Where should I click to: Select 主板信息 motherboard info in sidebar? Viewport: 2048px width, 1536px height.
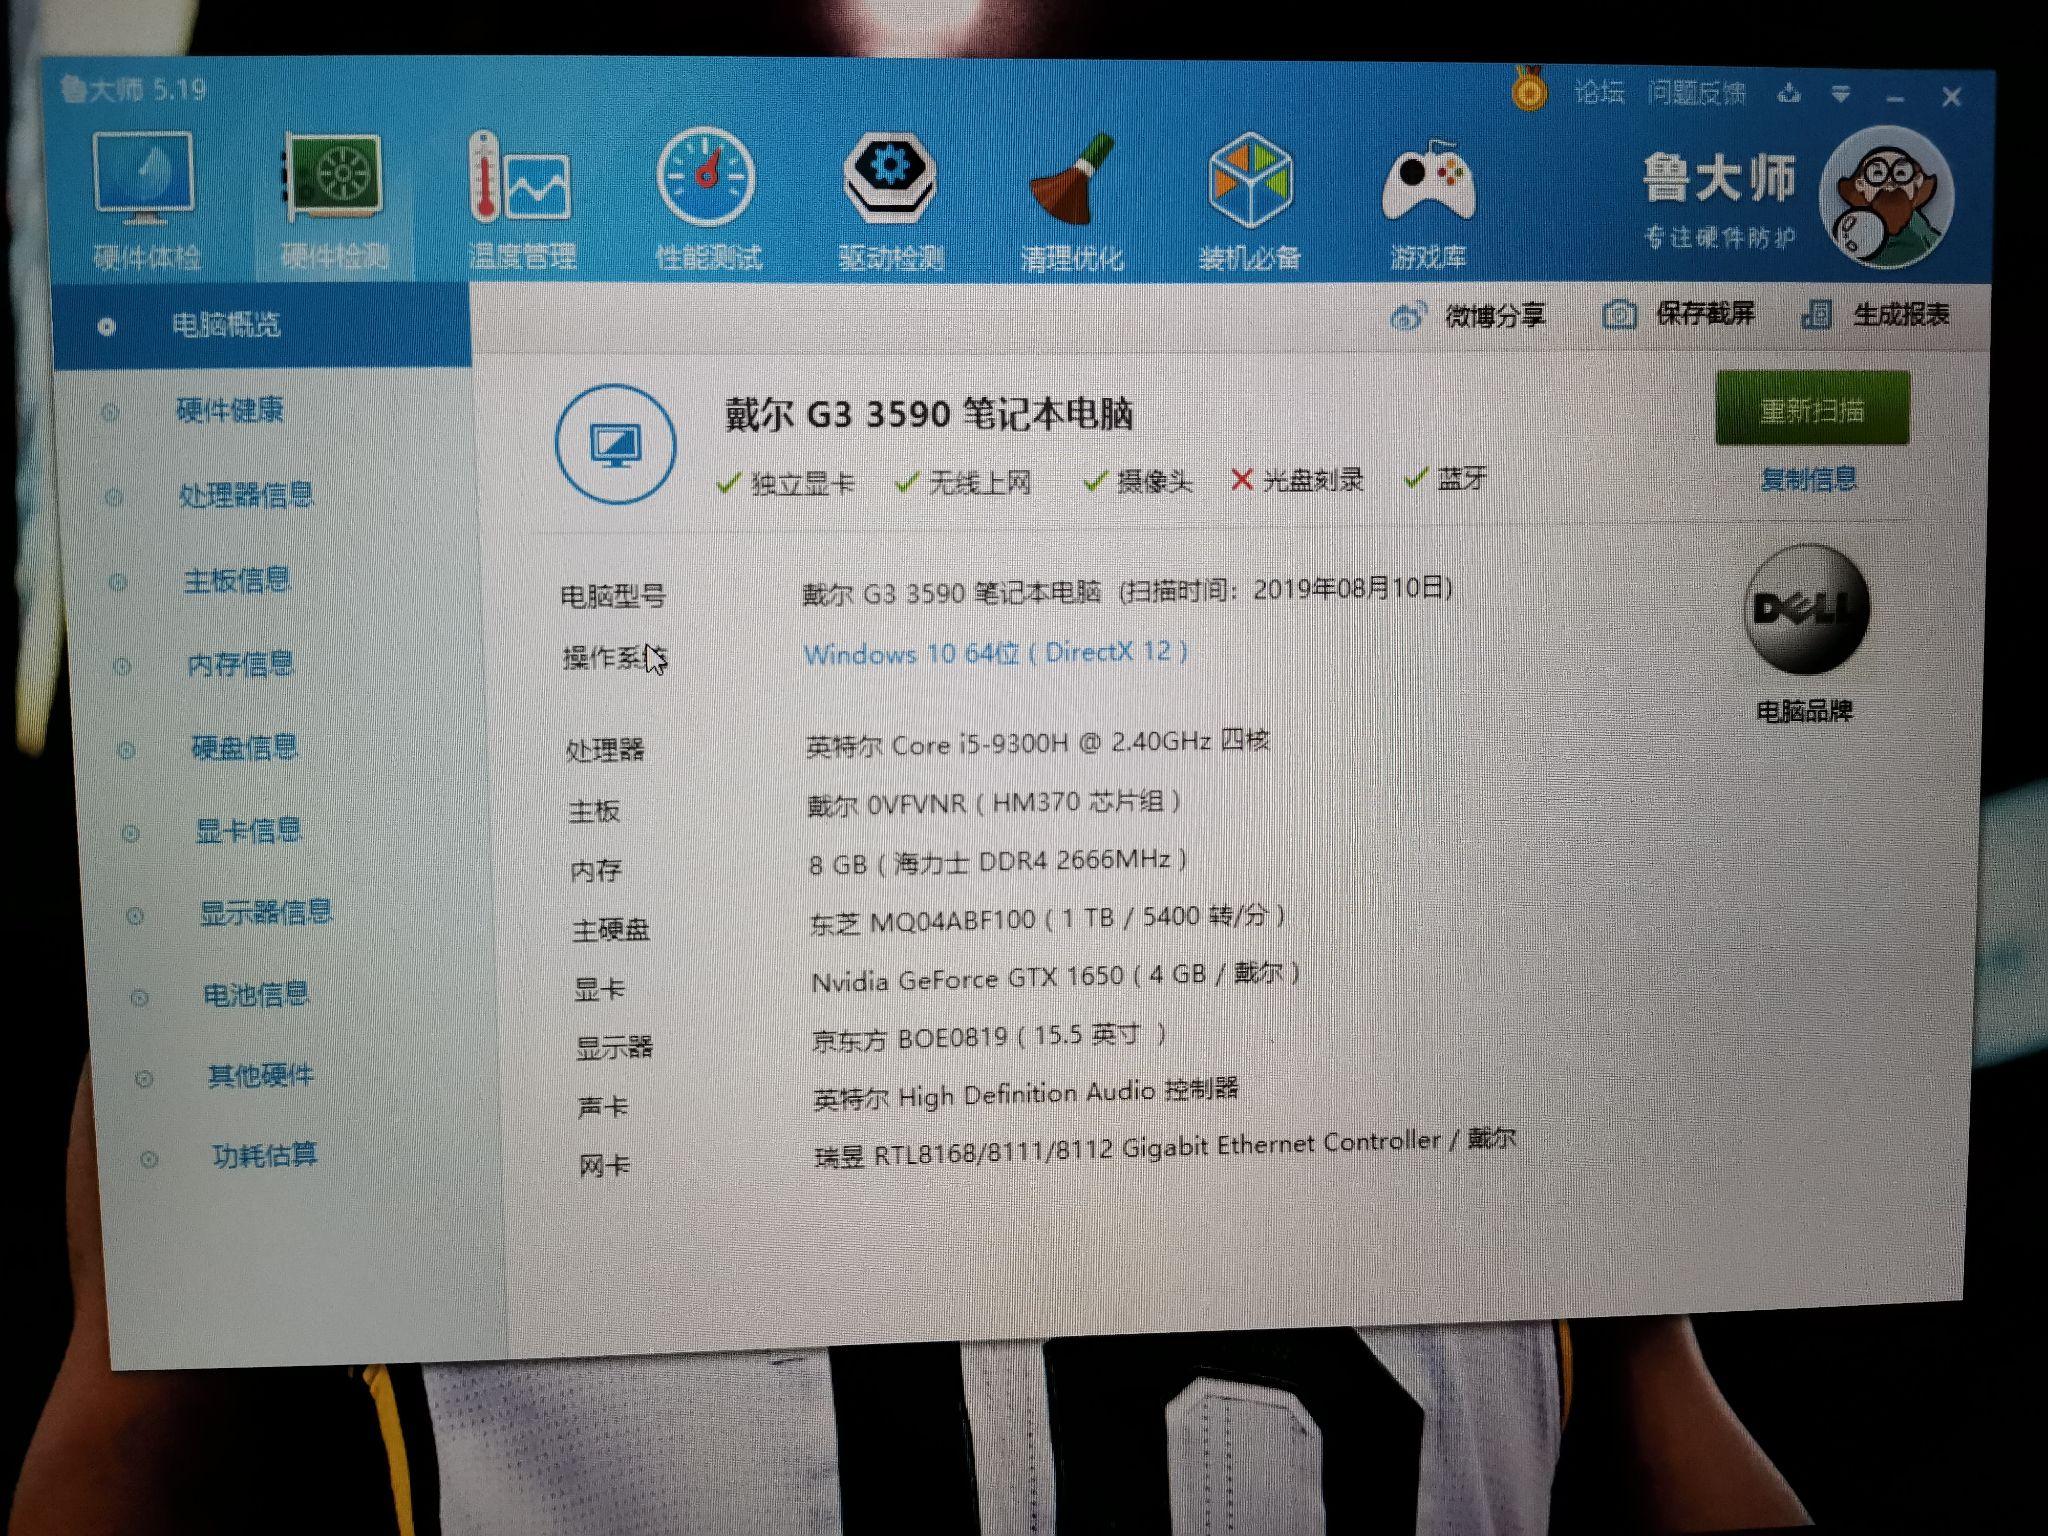(237, 580)
